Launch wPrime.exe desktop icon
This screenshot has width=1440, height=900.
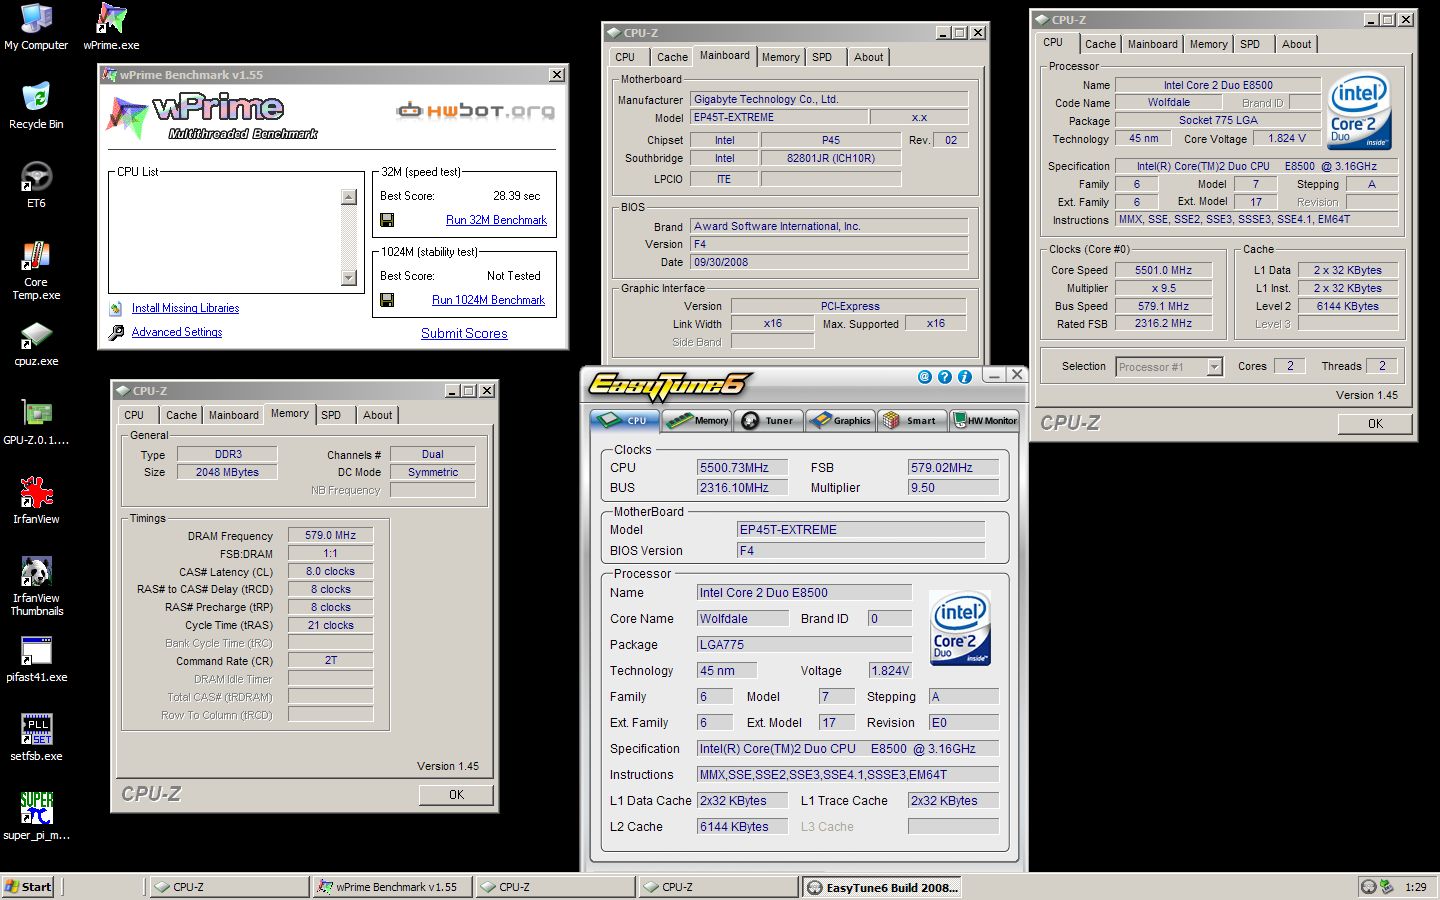(x=111, y=28)
